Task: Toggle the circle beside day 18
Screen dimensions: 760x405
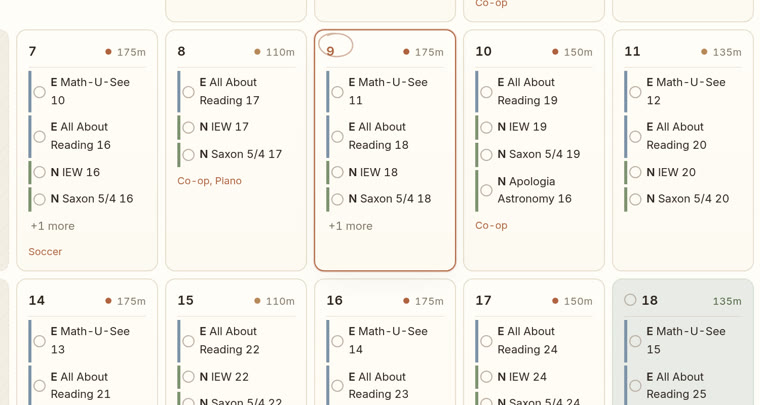Action: (630, 300)
